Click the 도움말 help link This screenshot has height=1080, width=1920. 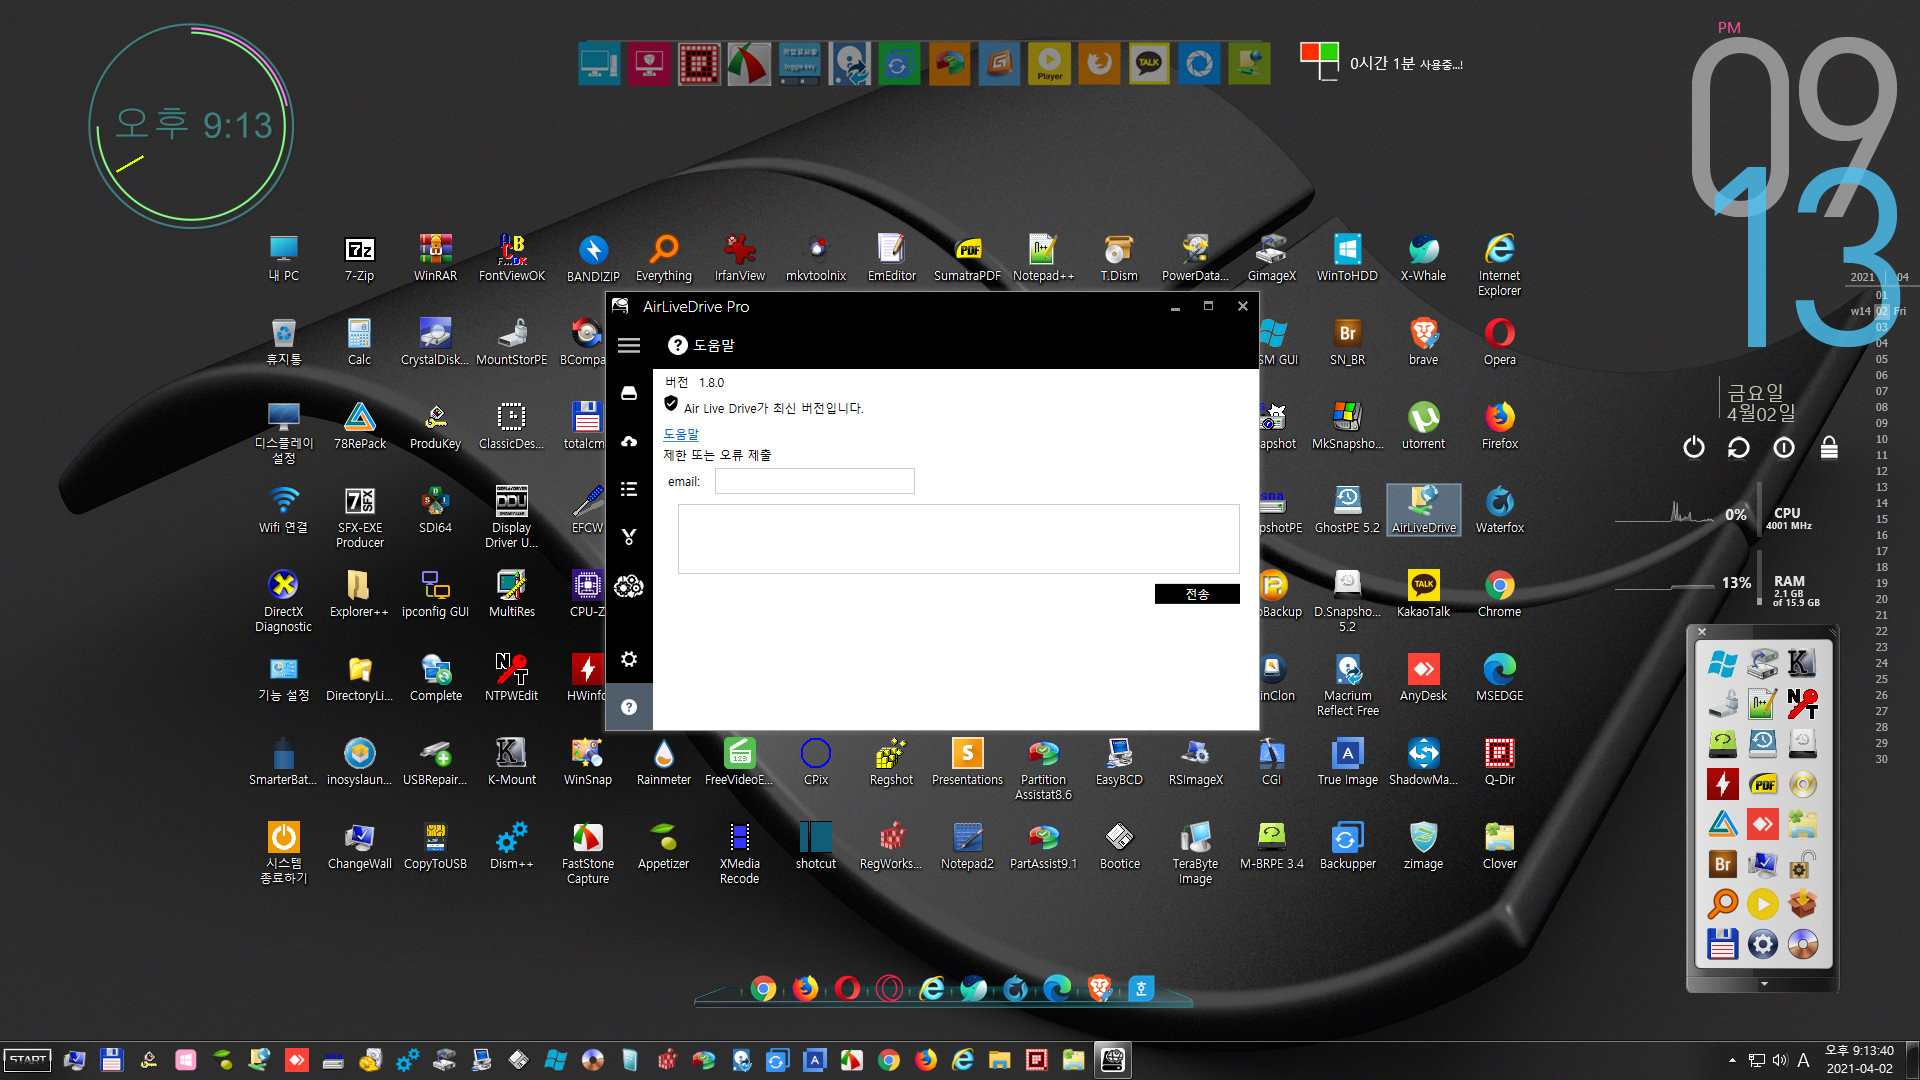(x=681, y=434)
